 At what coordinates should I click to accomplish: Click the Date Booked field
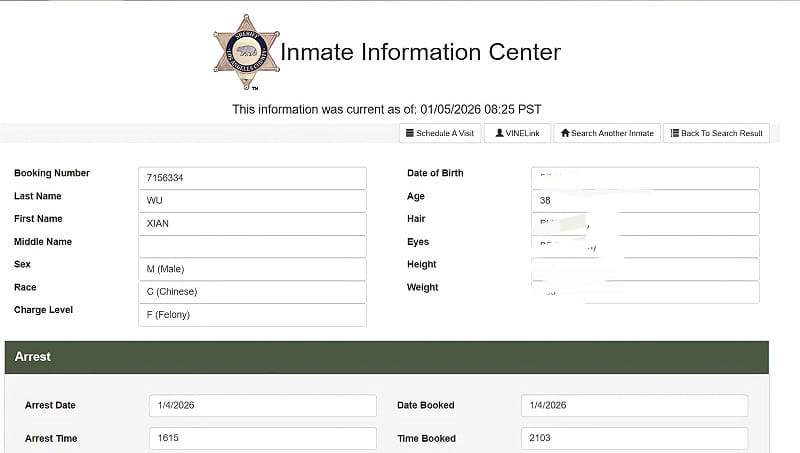[x=634, y=405]
